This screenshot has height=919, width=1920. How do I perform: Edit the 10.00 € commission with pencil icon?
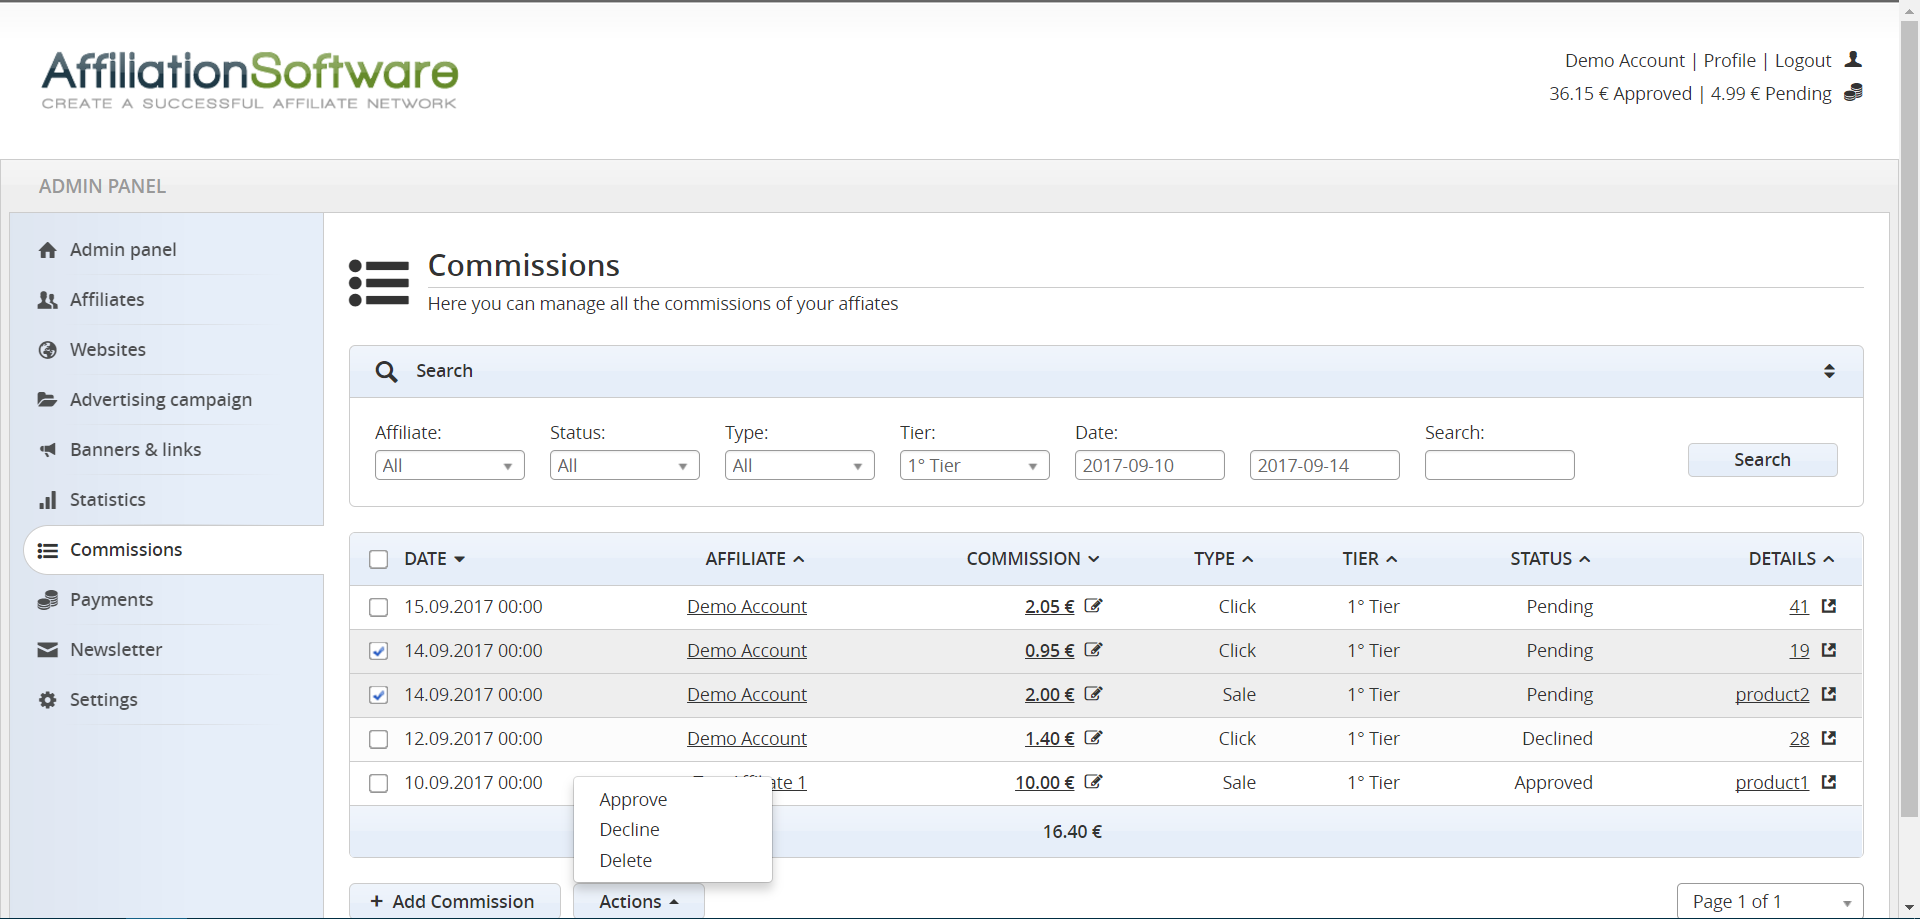1093,782
